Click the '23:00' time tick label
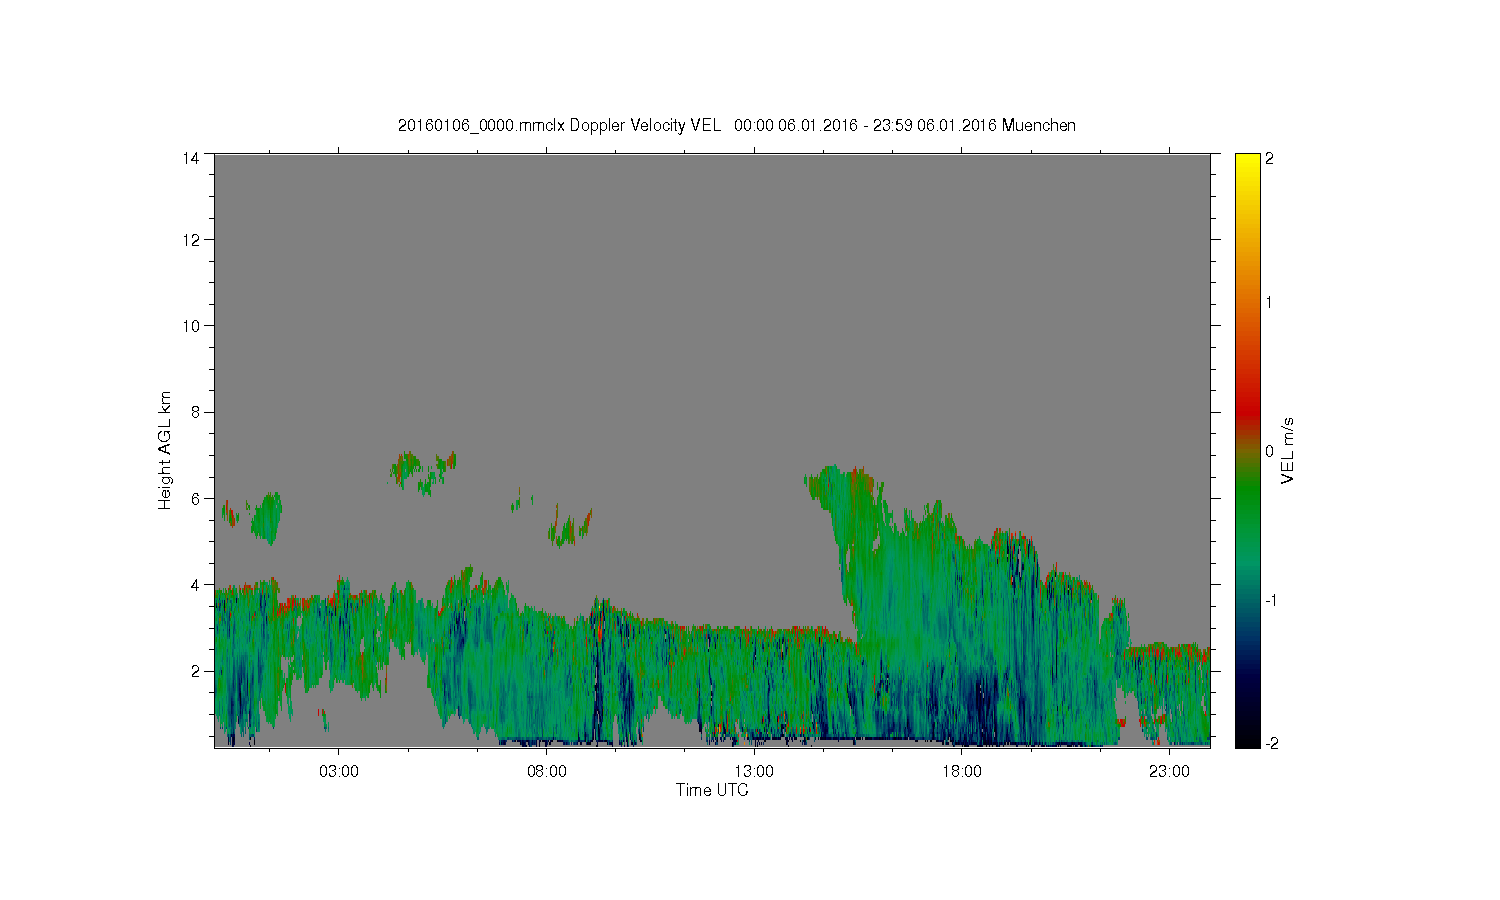 1169,771
